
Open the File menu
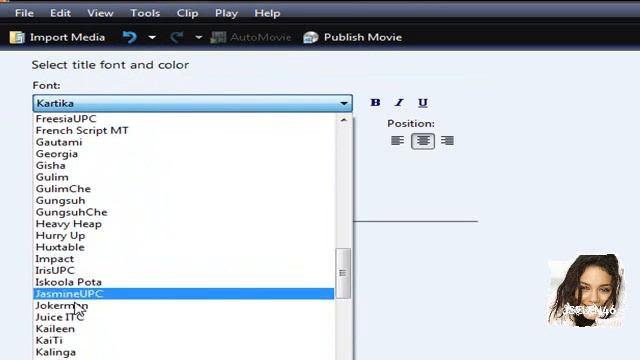24,13
